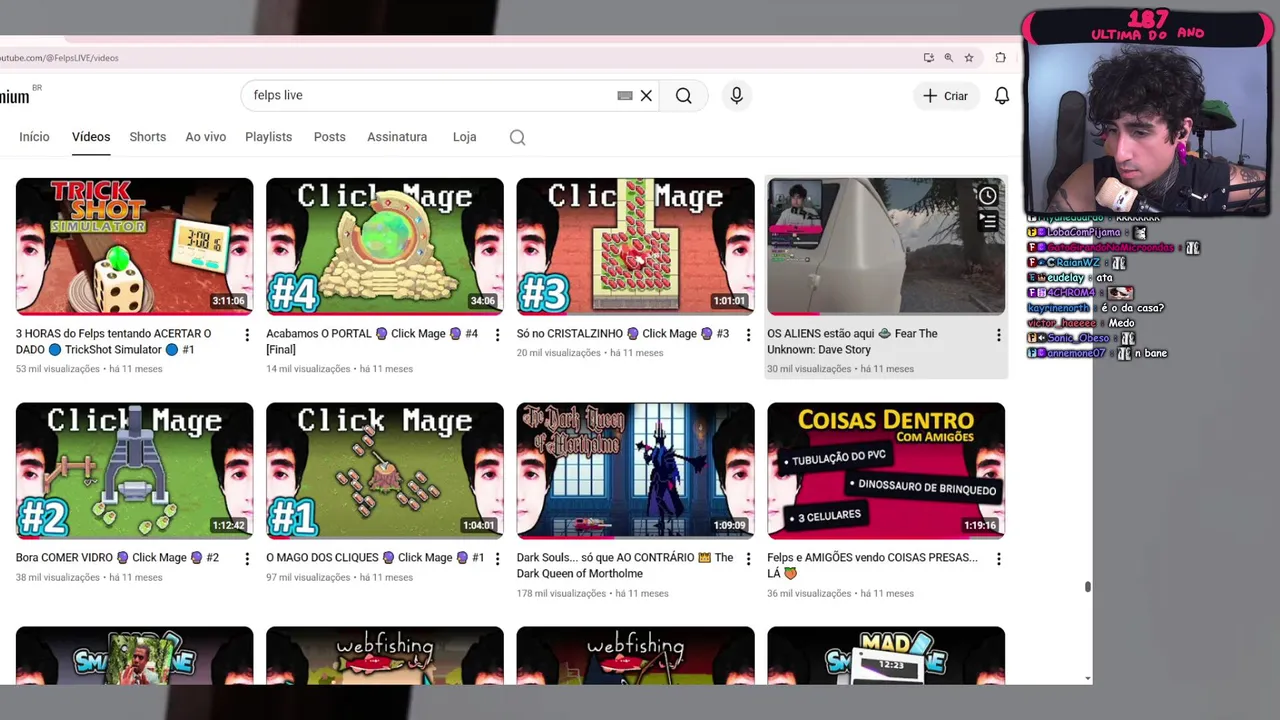The image size is (1280, 720).
Task: Add Fear The Unknown video to Watch Later
Action: click(987, 196)
